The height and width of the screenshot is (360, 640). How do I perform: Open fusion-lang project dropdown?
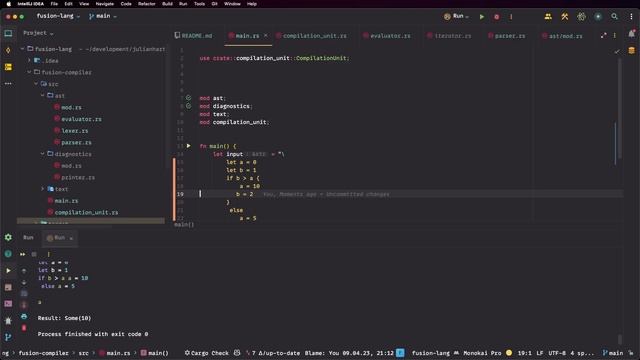pyautogui.click(x=58, y=16)
